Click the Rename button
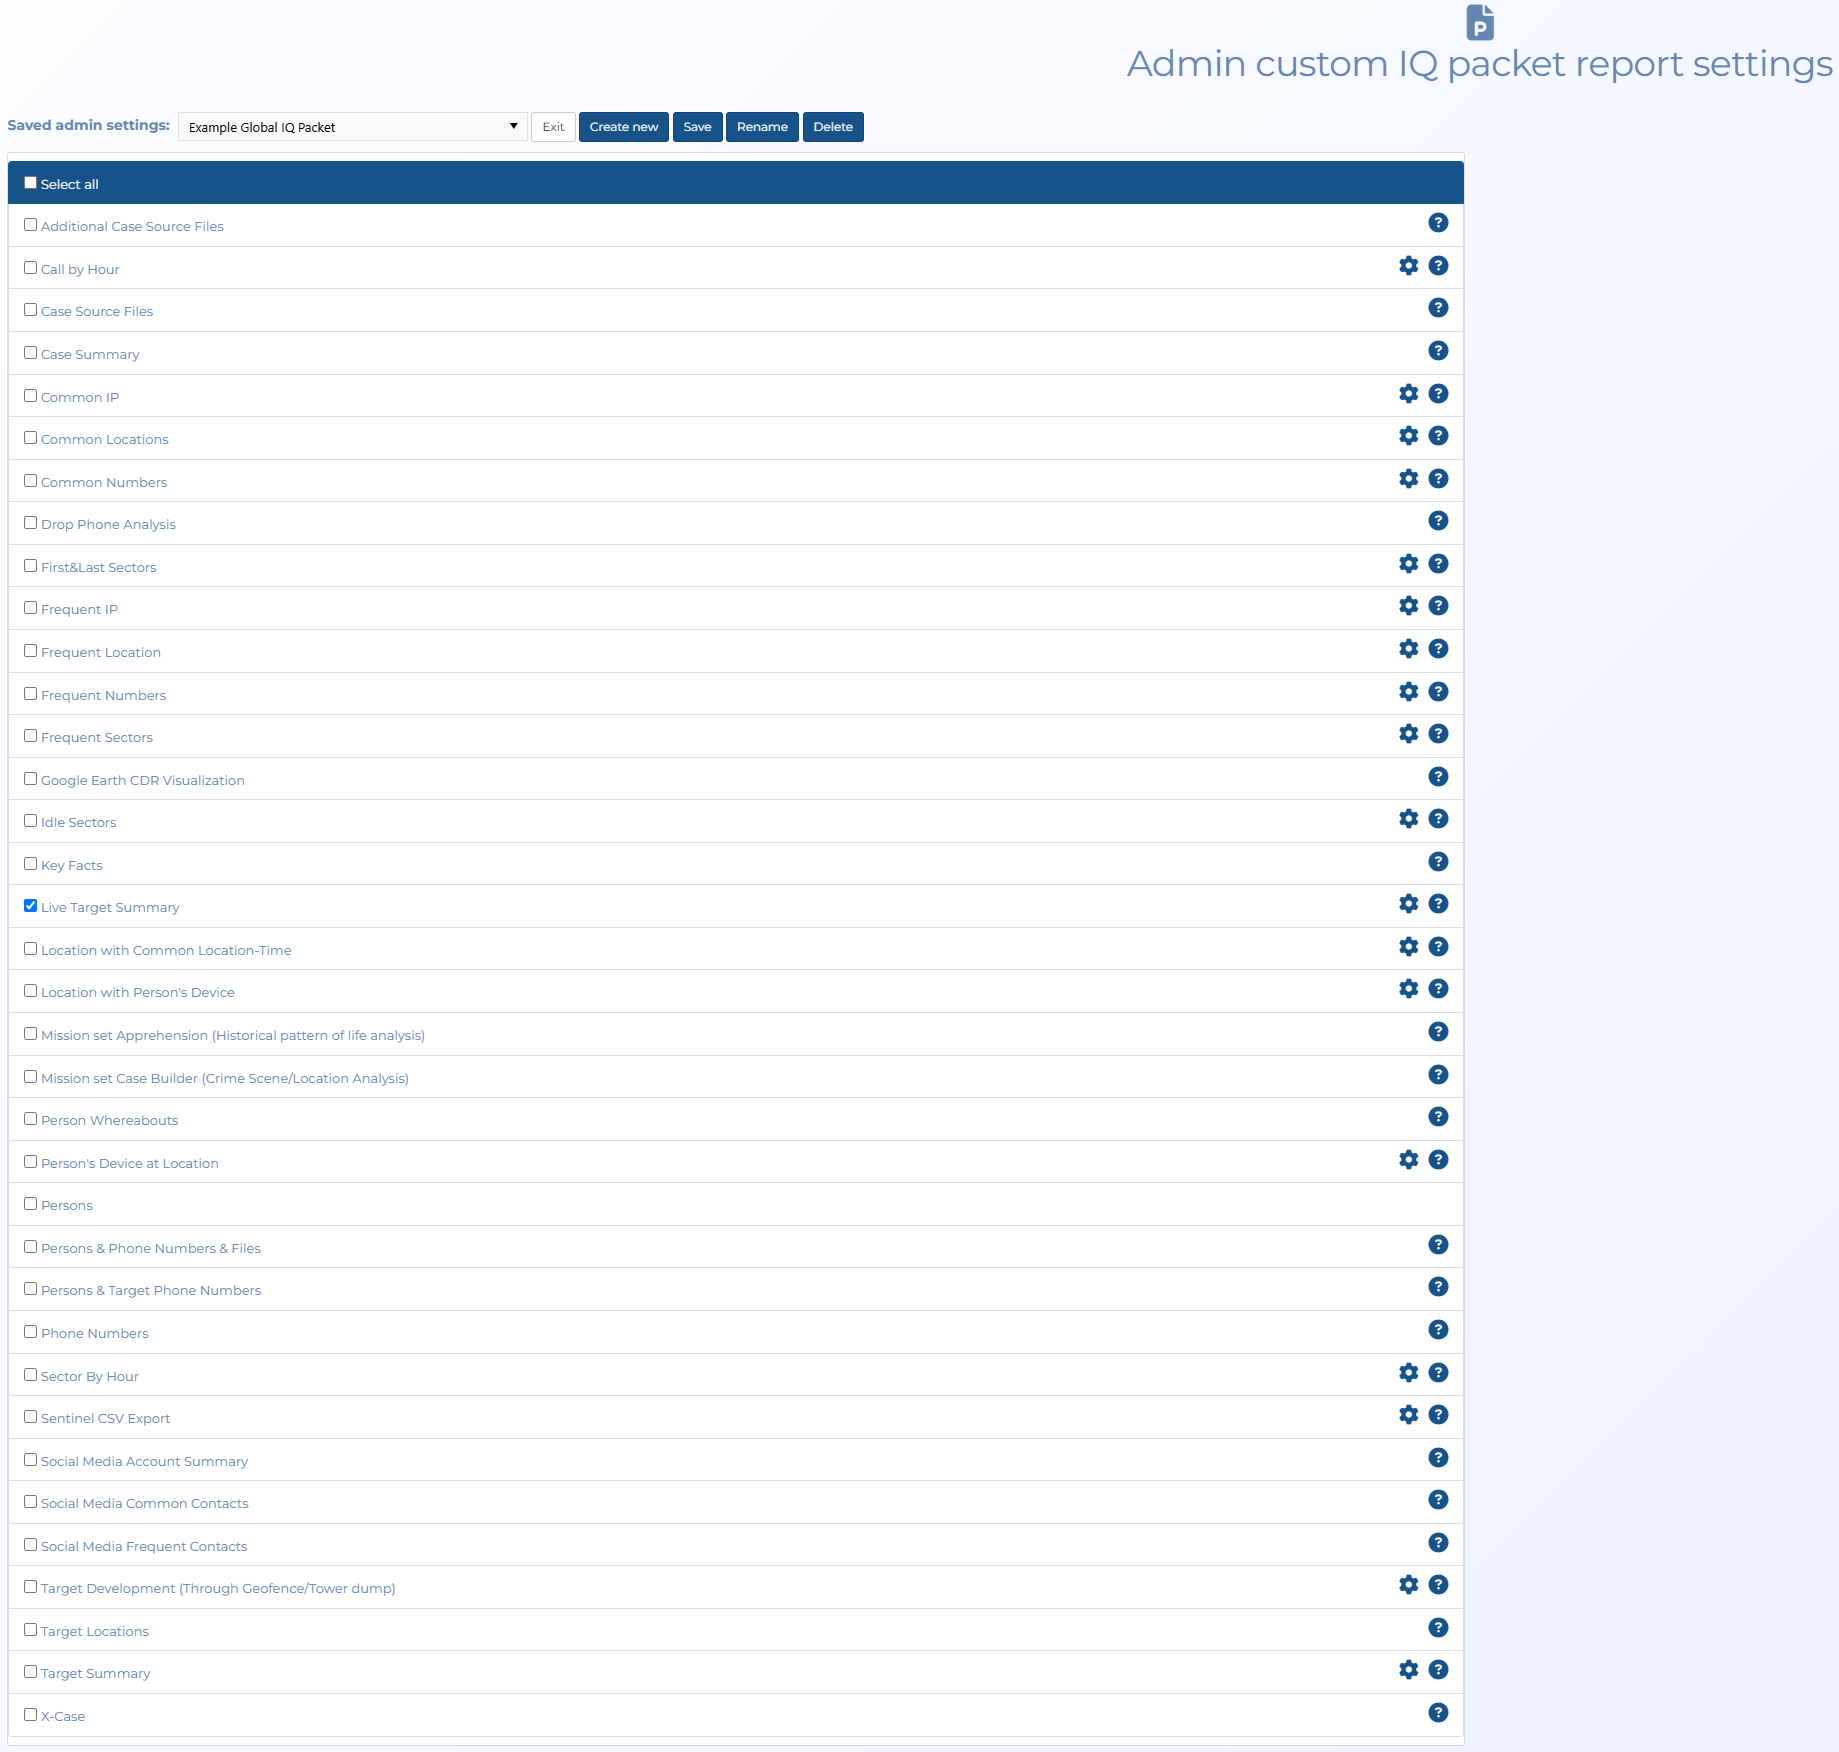 pyautogui.click(x=762, y=127)
